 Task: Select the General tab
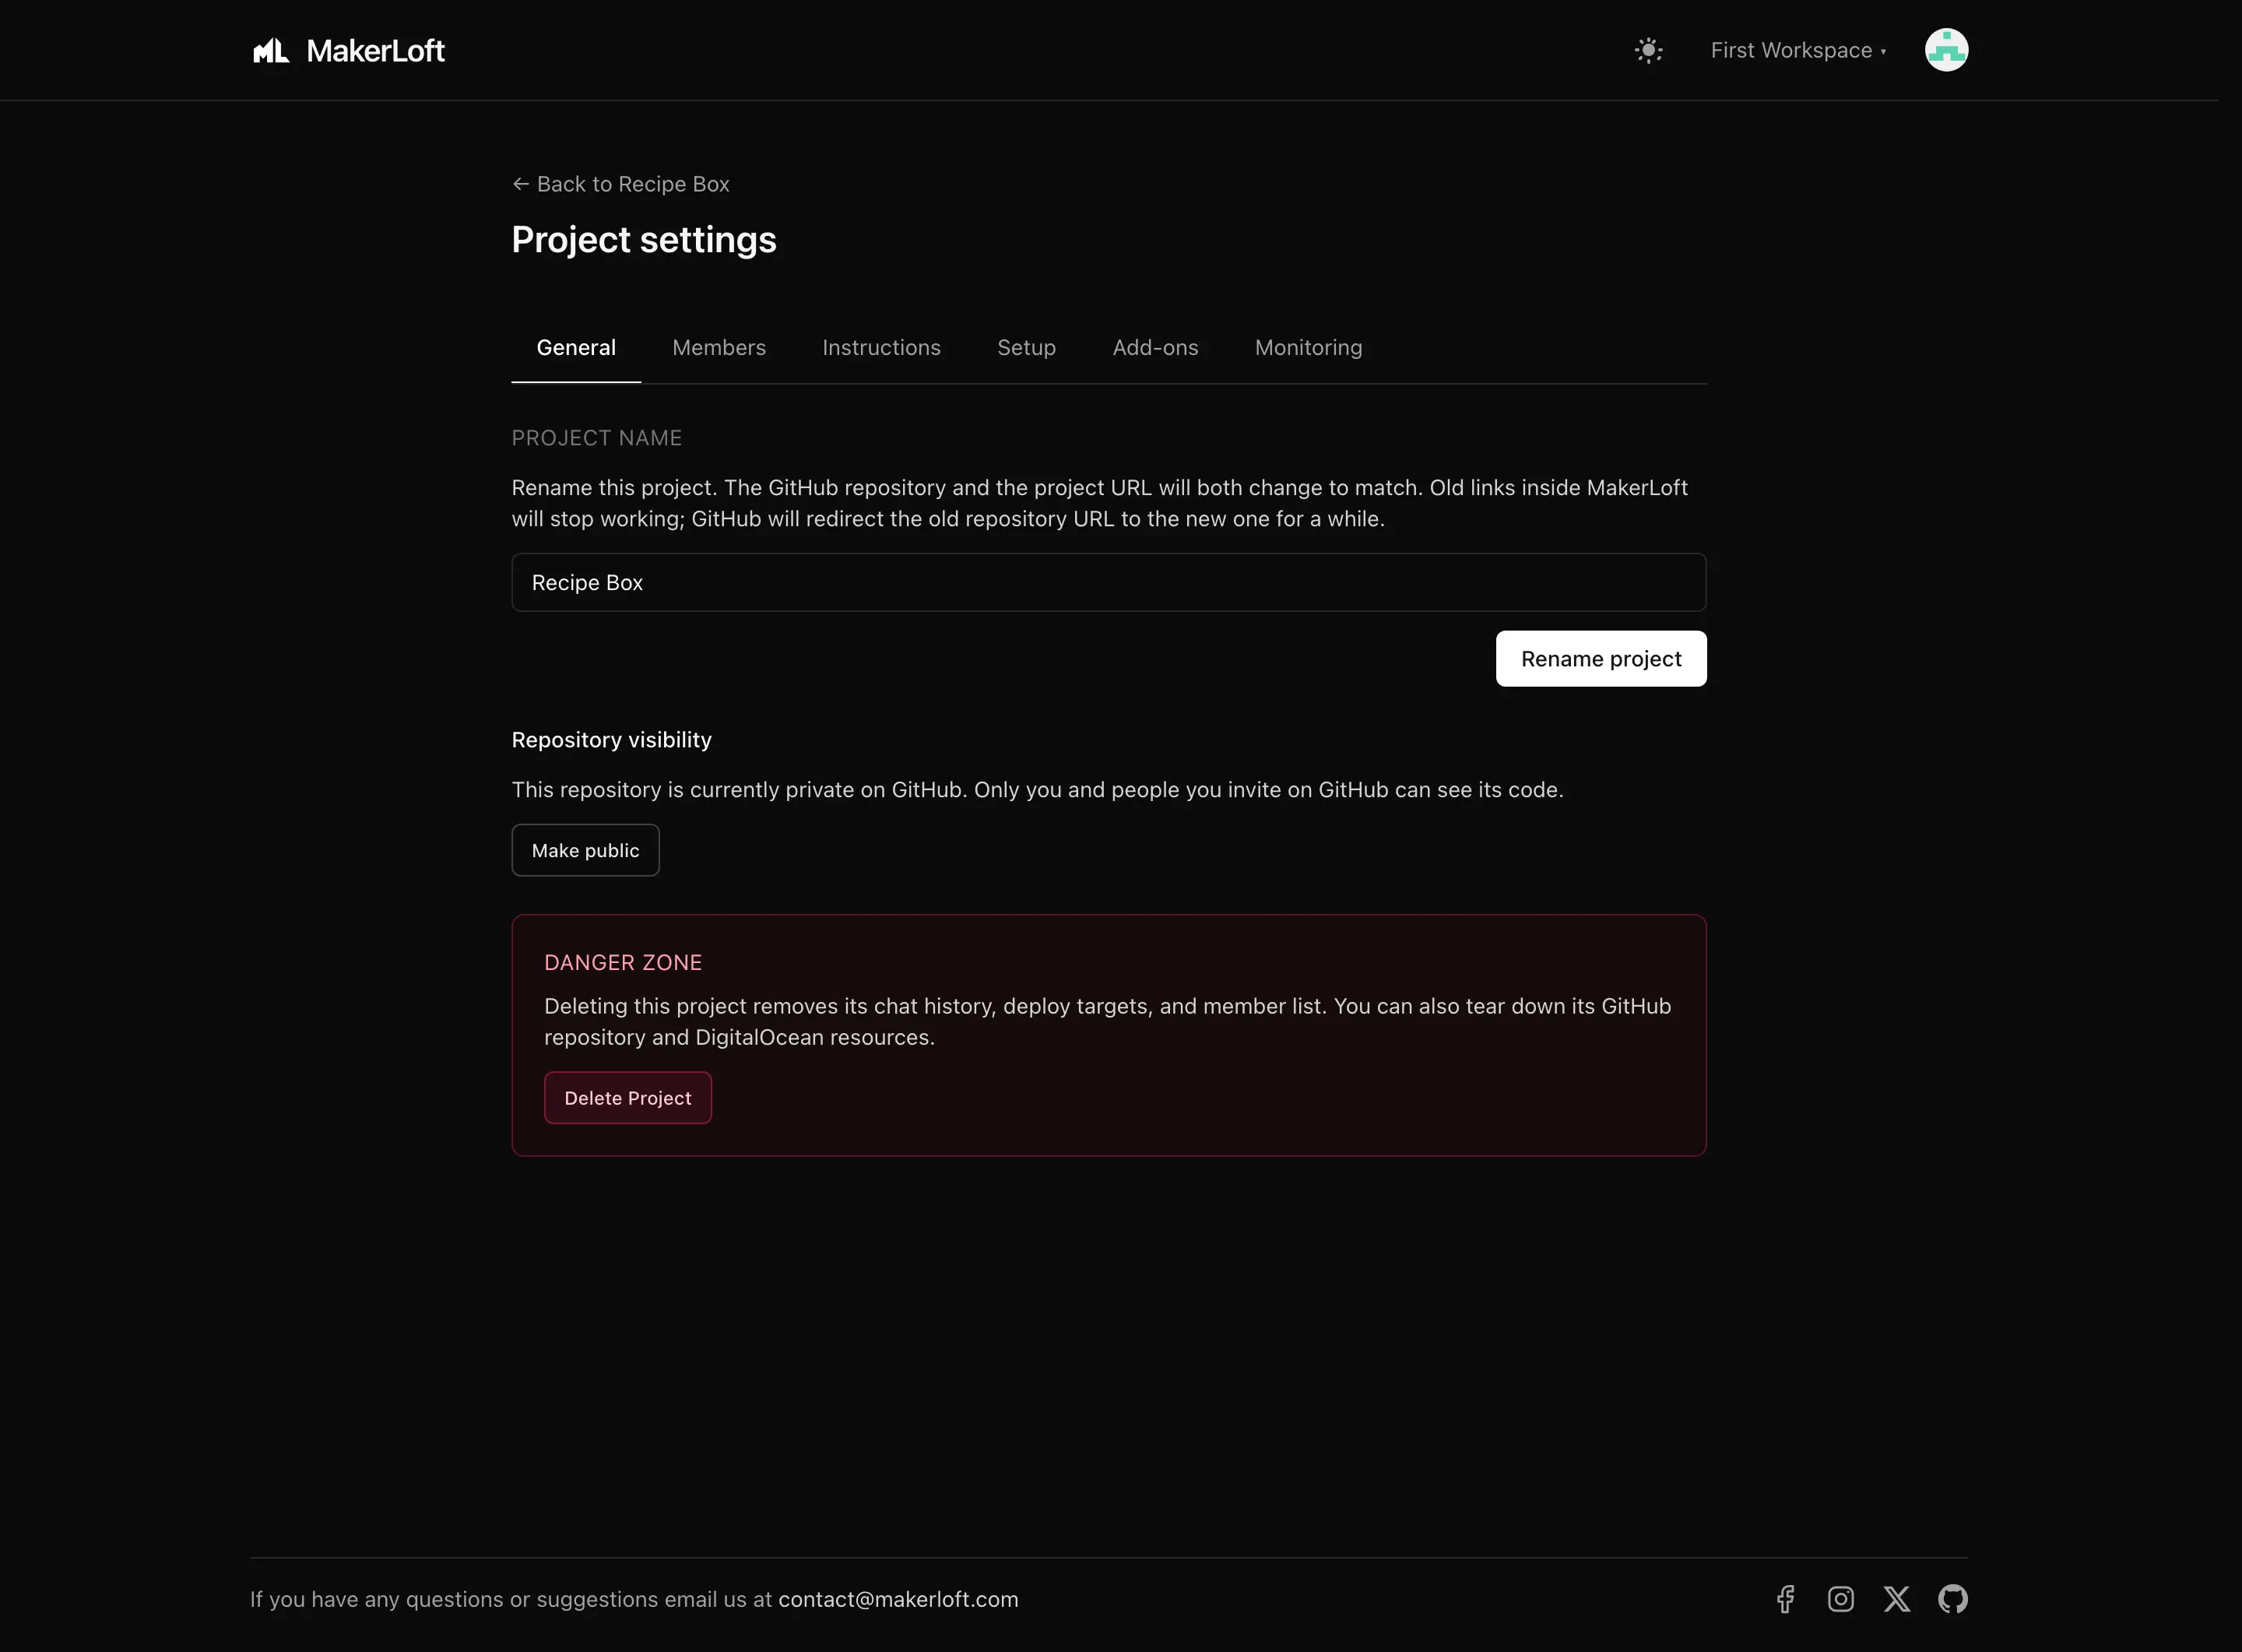pyautogui.click(x=576, y=347)
